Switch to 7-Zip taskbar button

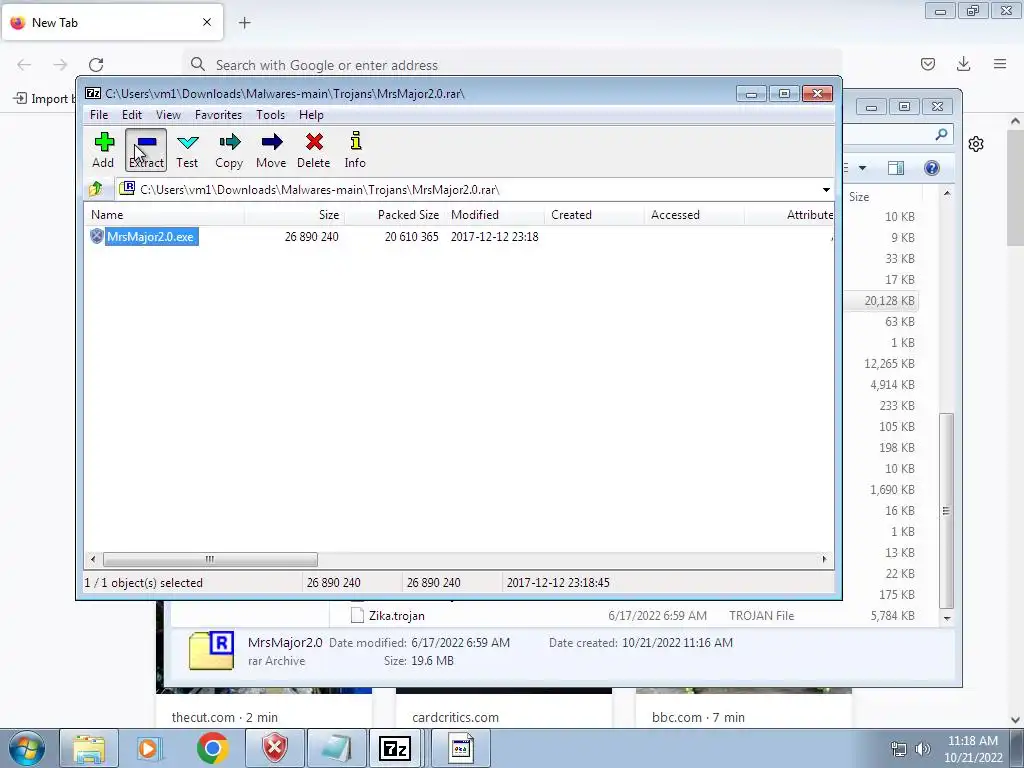point(395,748)
